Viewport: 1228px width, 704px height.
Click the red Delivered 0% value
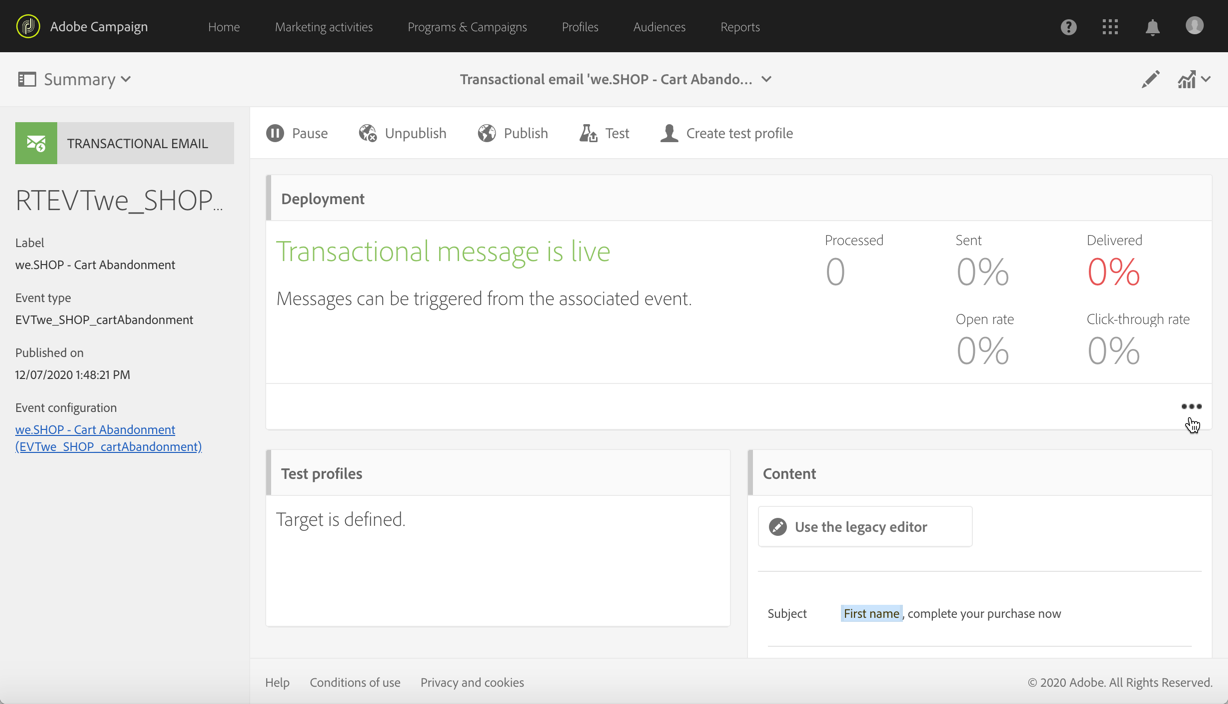[x=1113, y=272]
